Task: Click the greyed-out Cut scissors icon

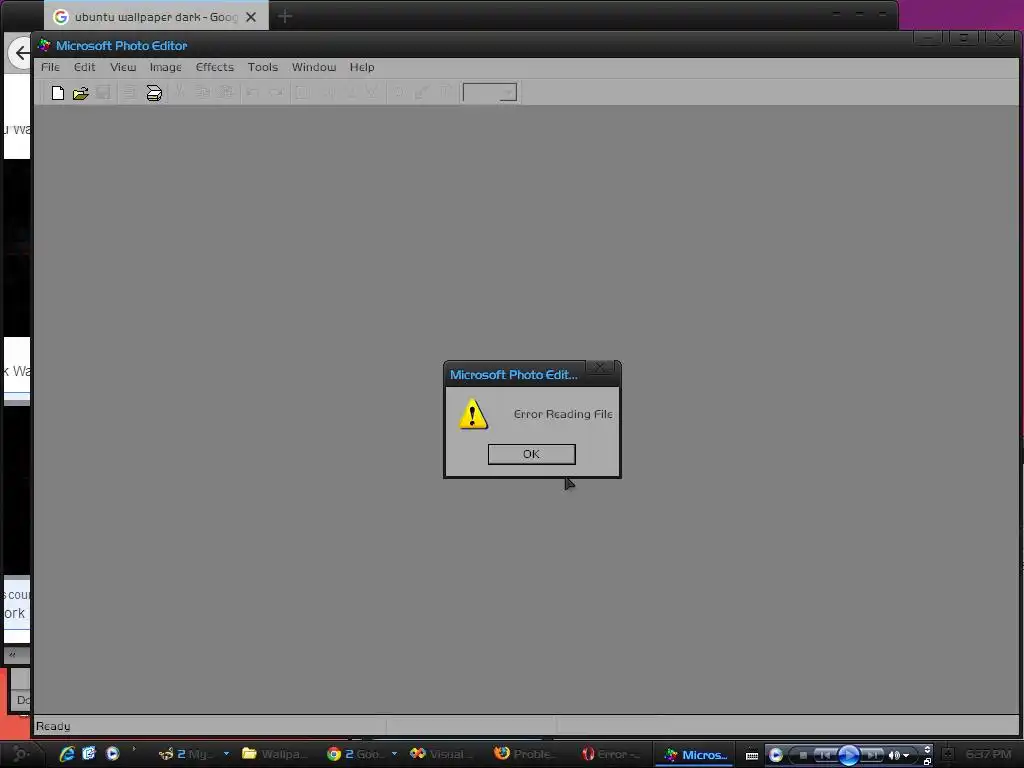Action: [x=180, y=93]
